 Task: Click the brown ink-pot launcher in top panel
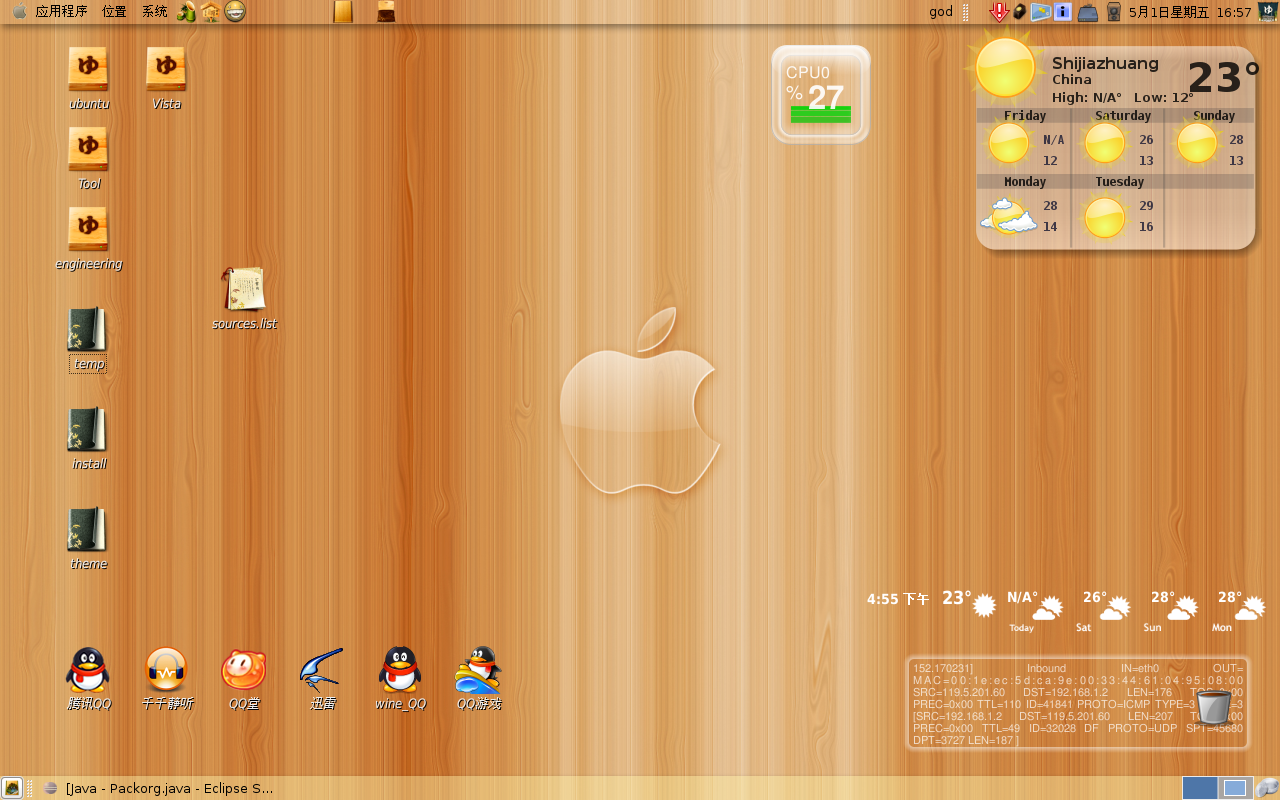click(386, 12)
